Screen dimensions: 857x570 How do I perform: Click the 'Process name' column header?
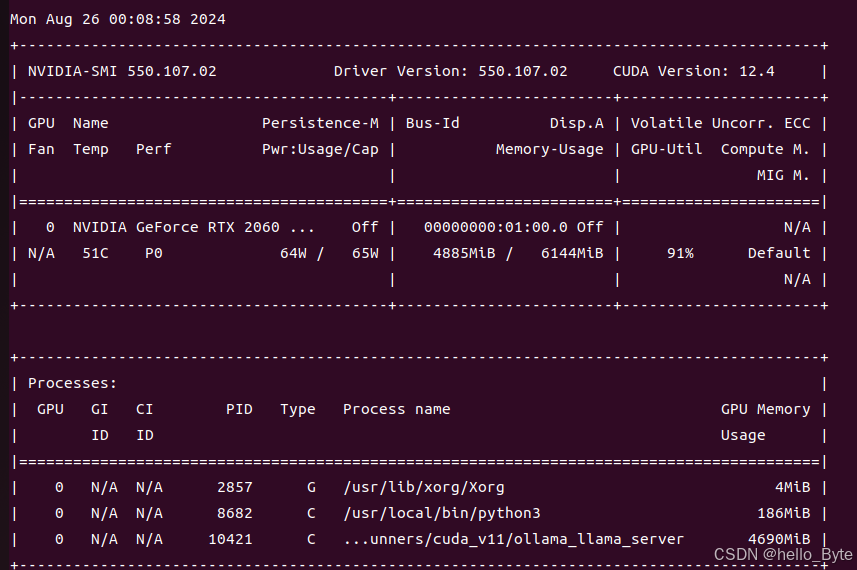397,409
